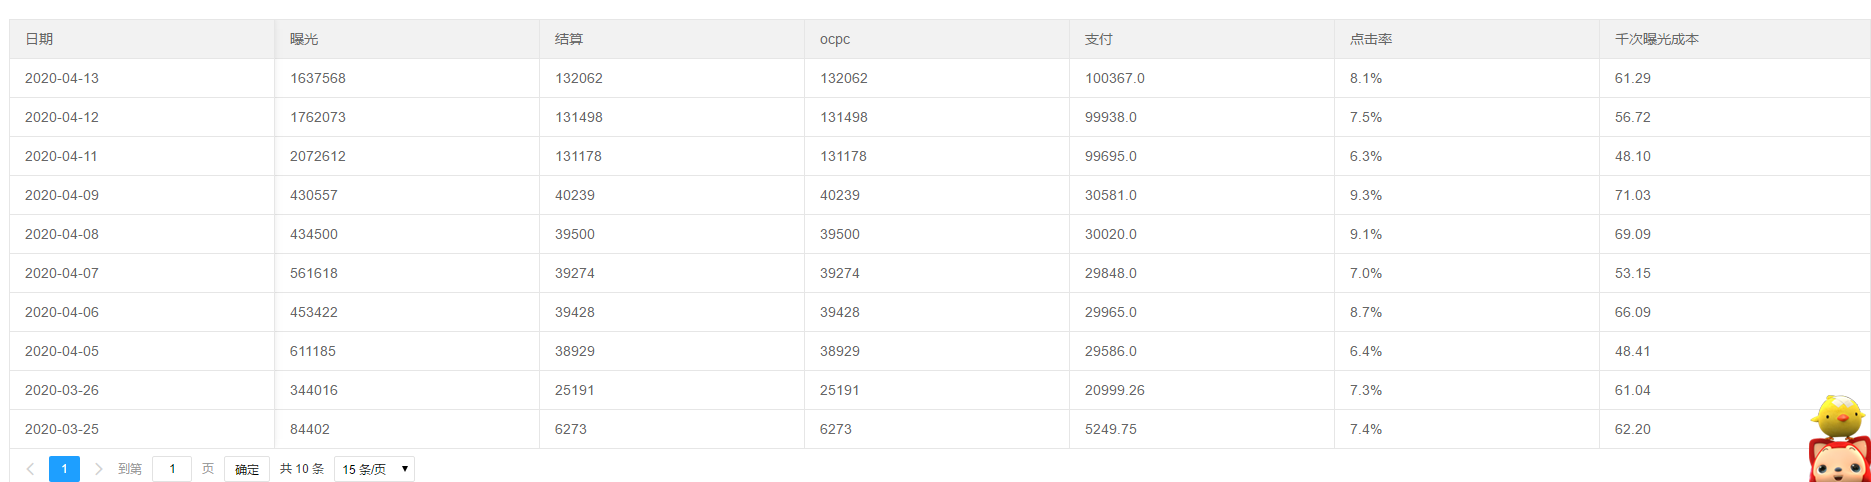Click the 千次曝光成本 column header
This screenshot has width=1871, height=482.
point(1657,39)
